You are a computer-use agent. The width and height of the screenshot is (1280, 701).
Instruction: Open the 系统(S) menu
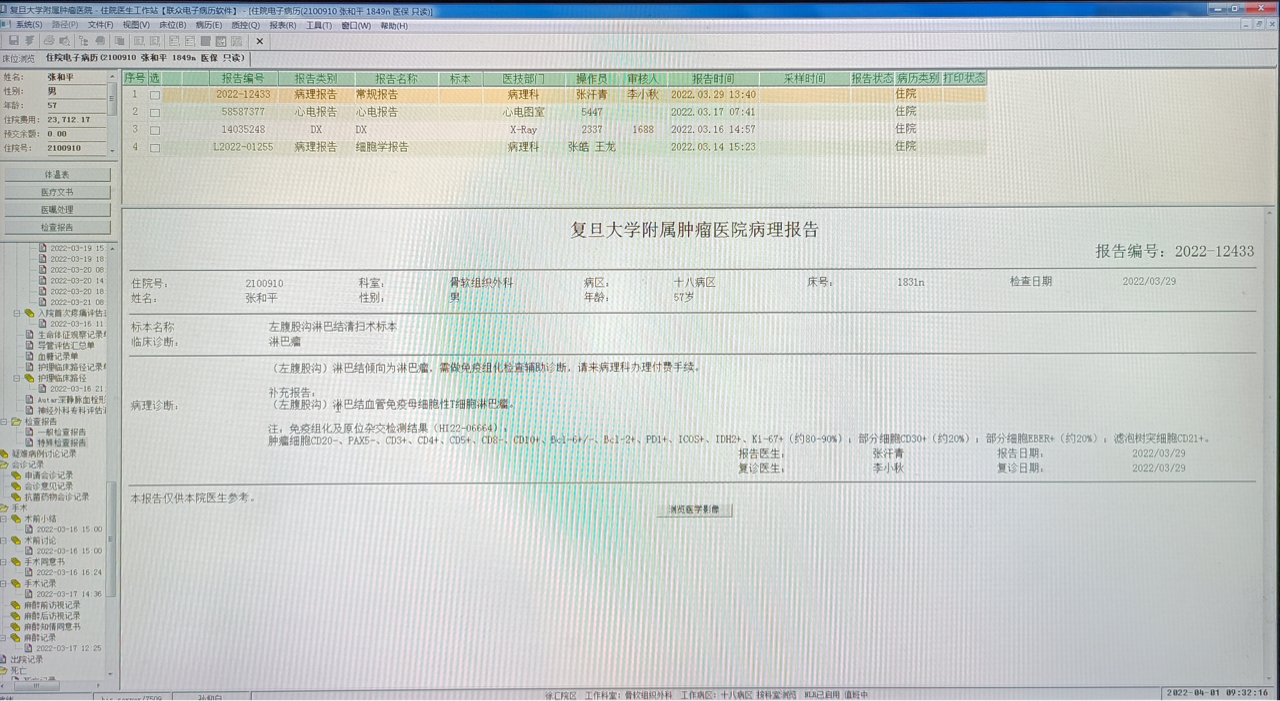28,25
